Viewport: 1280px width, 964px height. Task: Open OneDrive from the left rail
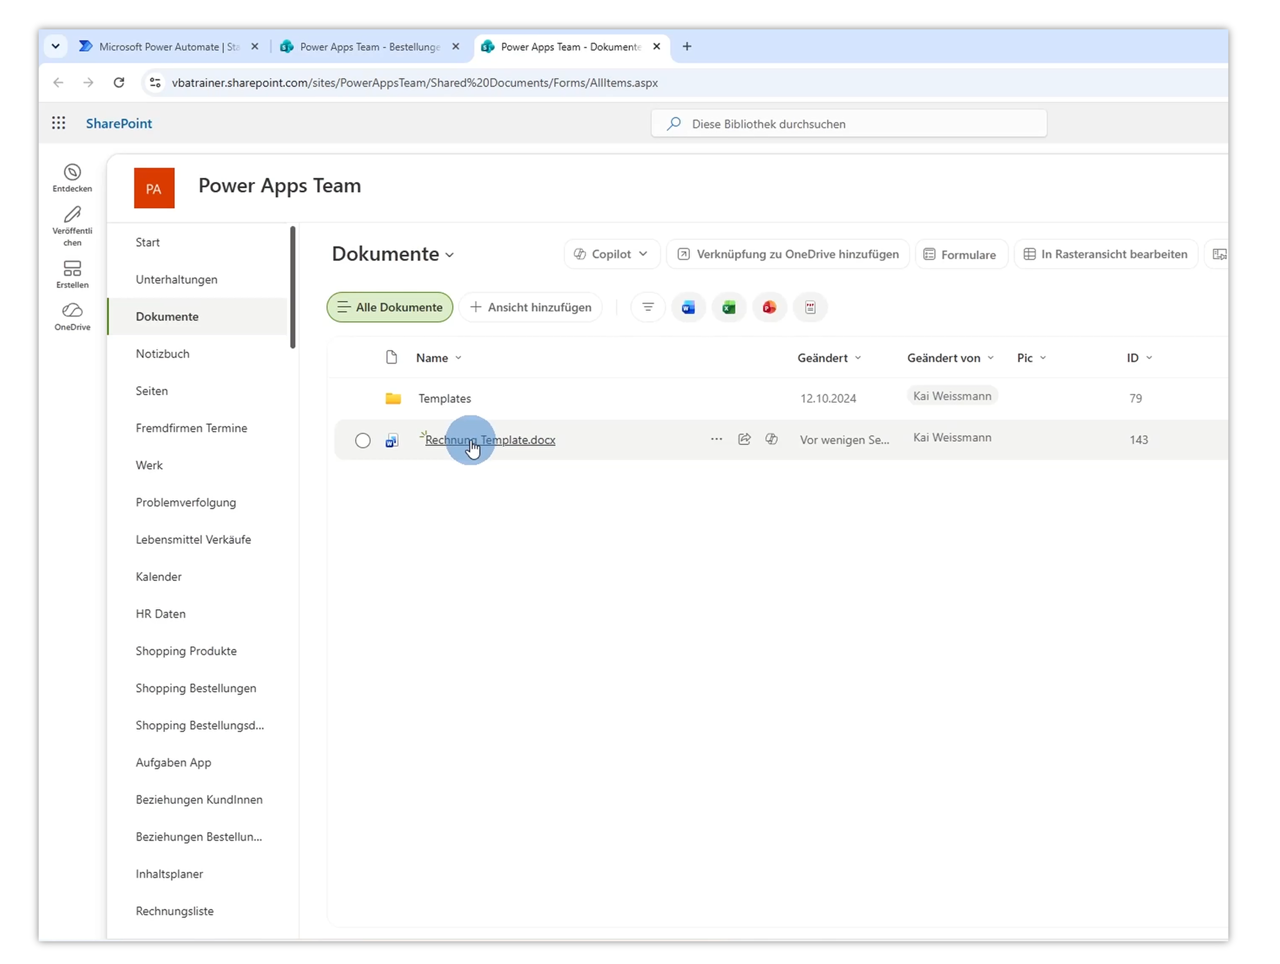(x=72, y=317)
